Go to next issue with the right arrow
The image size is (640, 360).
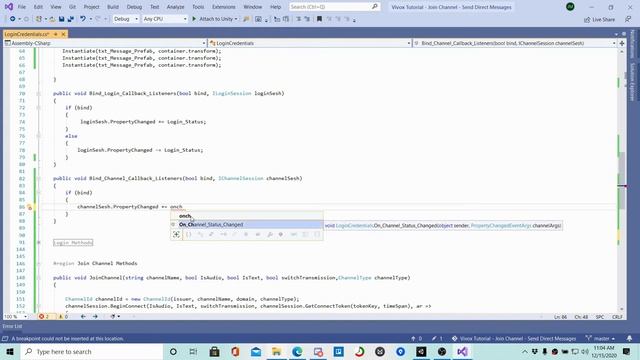coord(95,317)
